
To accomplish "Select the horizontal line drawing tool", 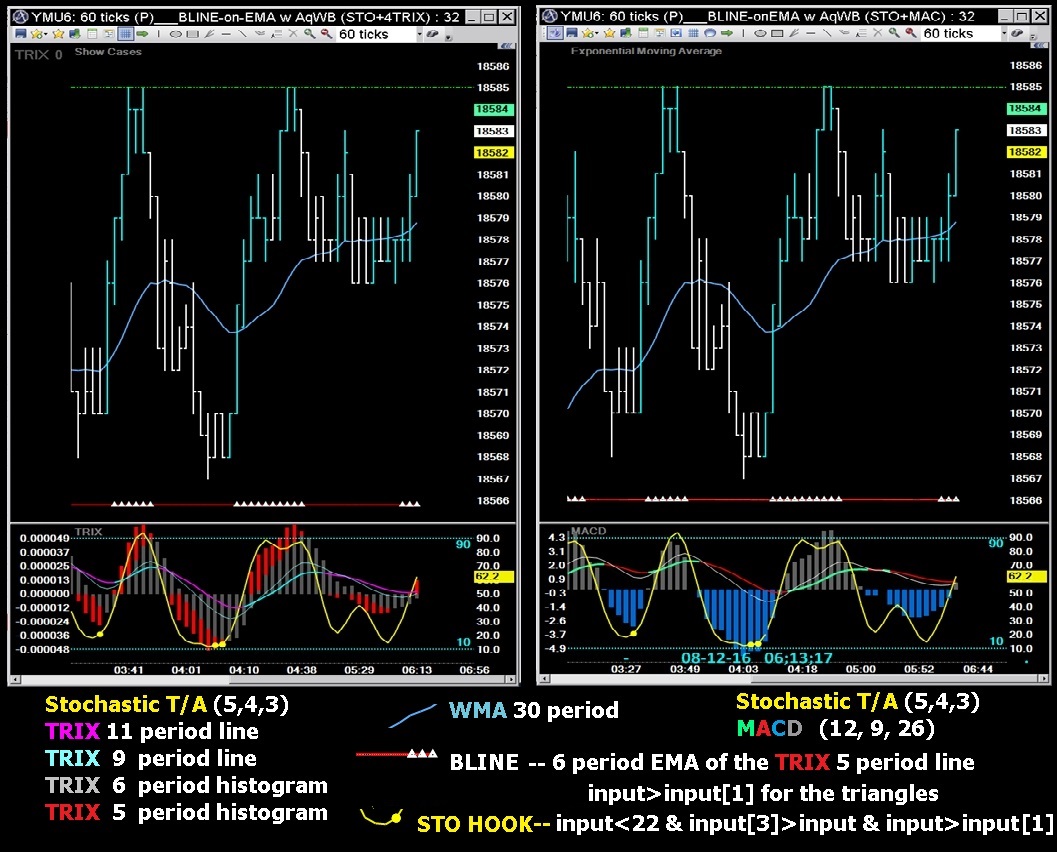I will point(226,33).
